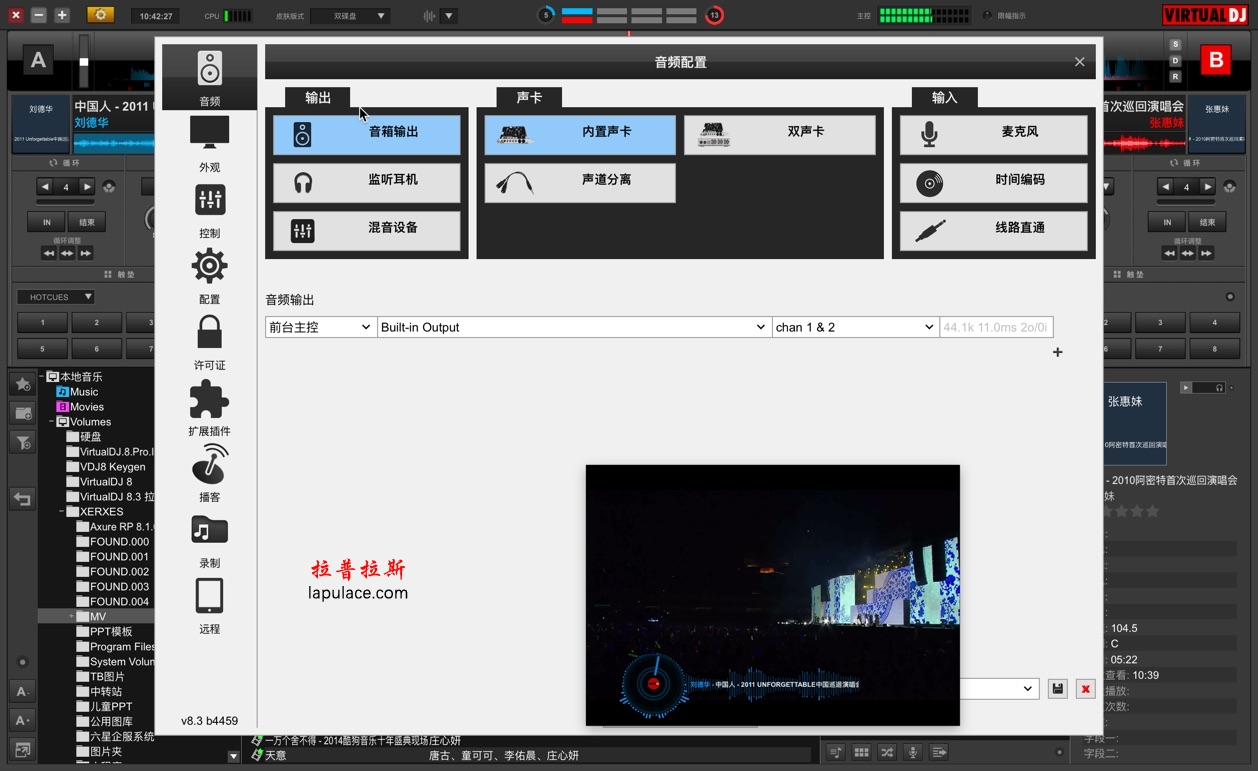1258x771 pixels.
Task: Click 混音设备 external mixer button
Action: tap(367, 230)
